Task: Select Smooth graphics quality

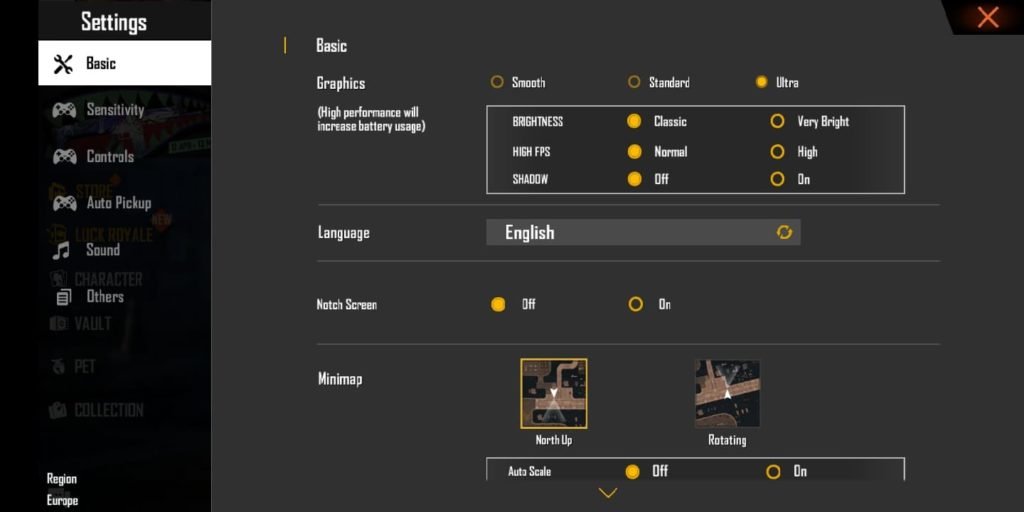Action: click(497, 82)
